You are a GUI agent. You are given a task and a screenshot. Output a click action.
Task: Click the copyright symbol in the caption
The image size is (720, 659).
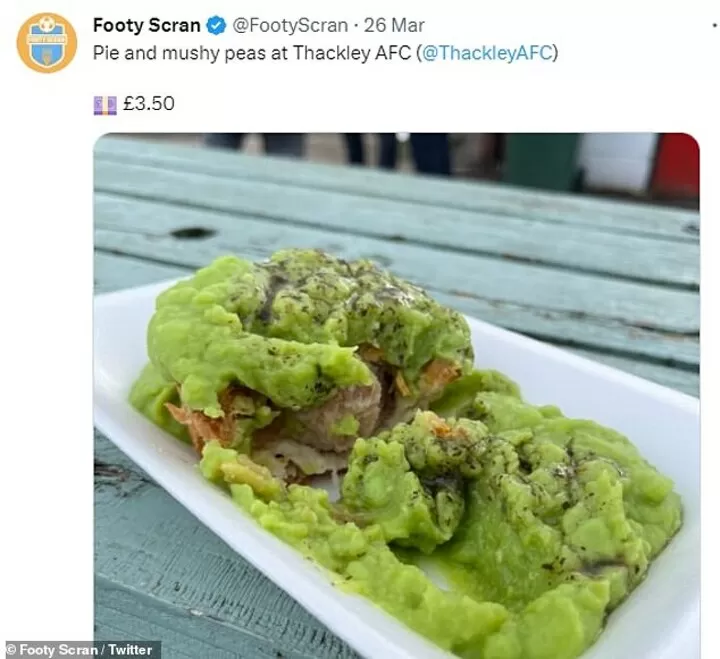[11, 650]
